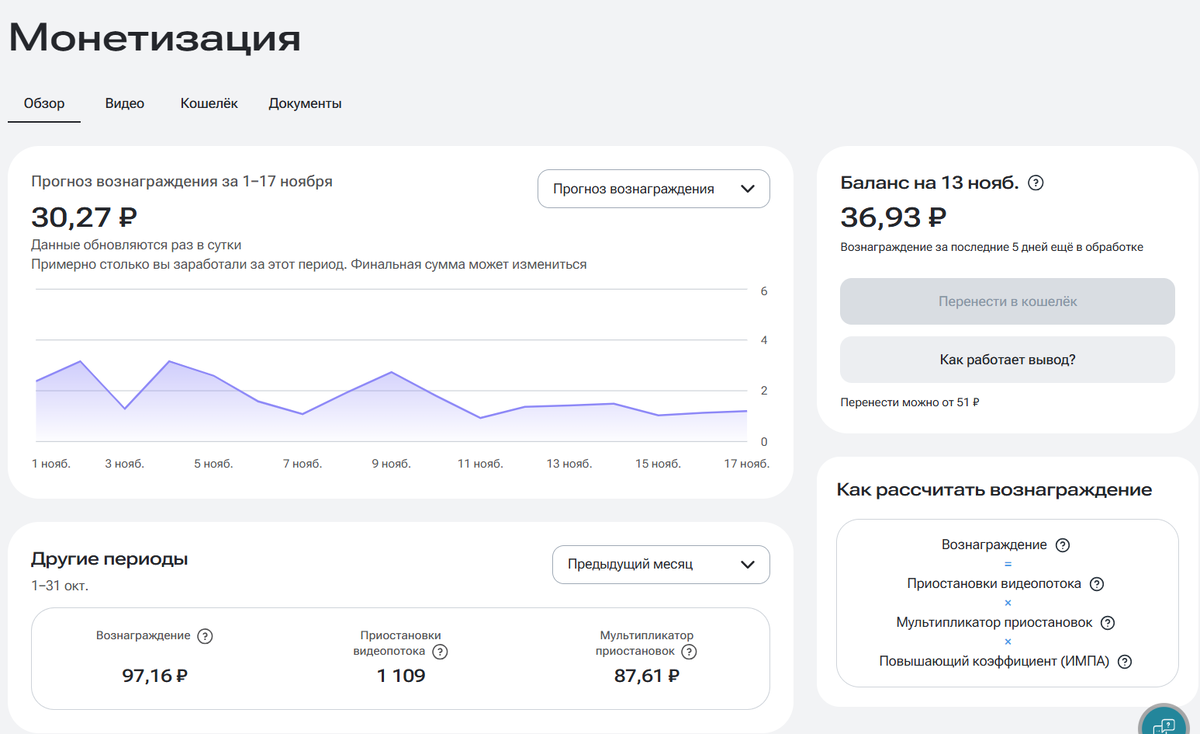Click the forecast amount 30,27 ₽
Screen dimensions: 1200x734
[x=84, y=217]
